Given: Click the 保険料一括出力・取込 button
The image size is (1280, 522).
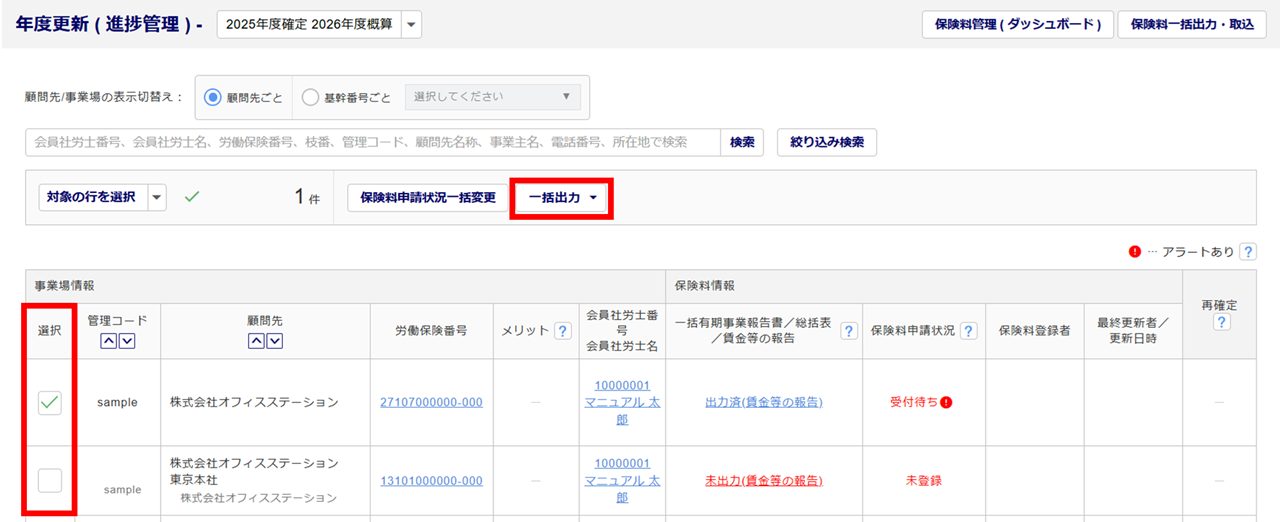Looking at the screenshot, I should point(1191,25).
